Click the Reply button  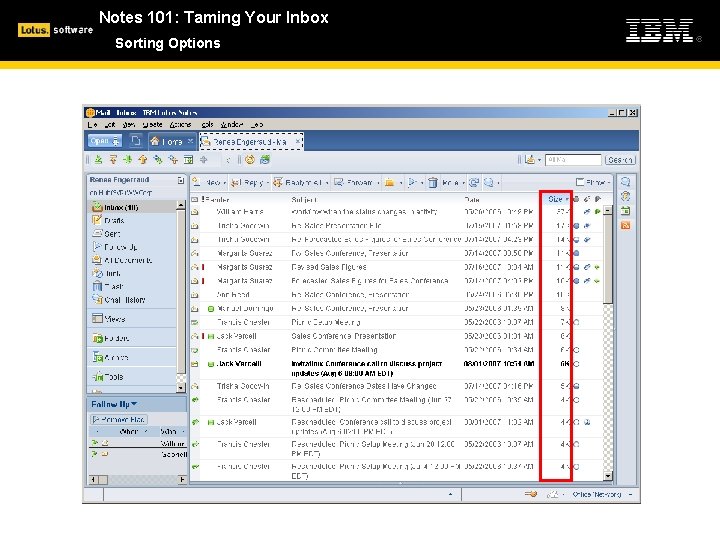click(249, 183)
